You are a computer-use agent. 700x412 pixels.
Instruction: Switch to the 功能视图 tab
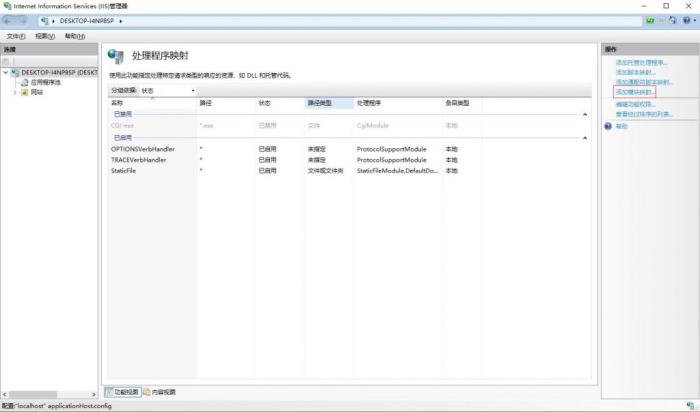pos(123,392)
